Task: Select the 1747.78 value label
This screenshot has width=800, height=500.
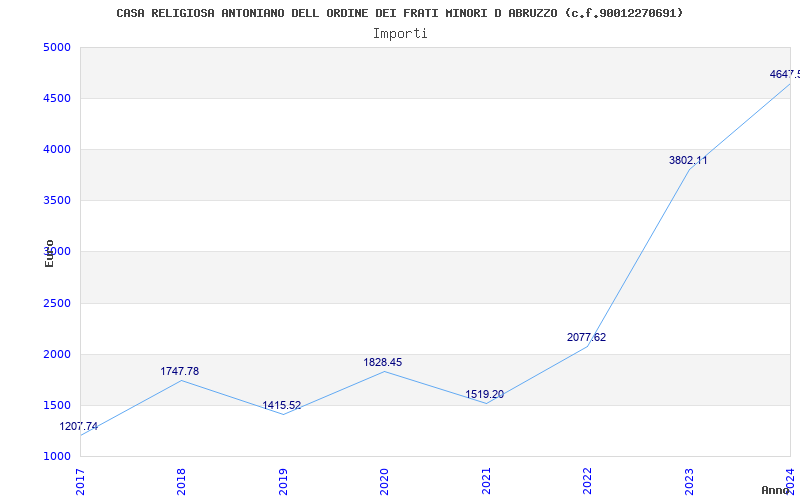Action: [180, 371]
